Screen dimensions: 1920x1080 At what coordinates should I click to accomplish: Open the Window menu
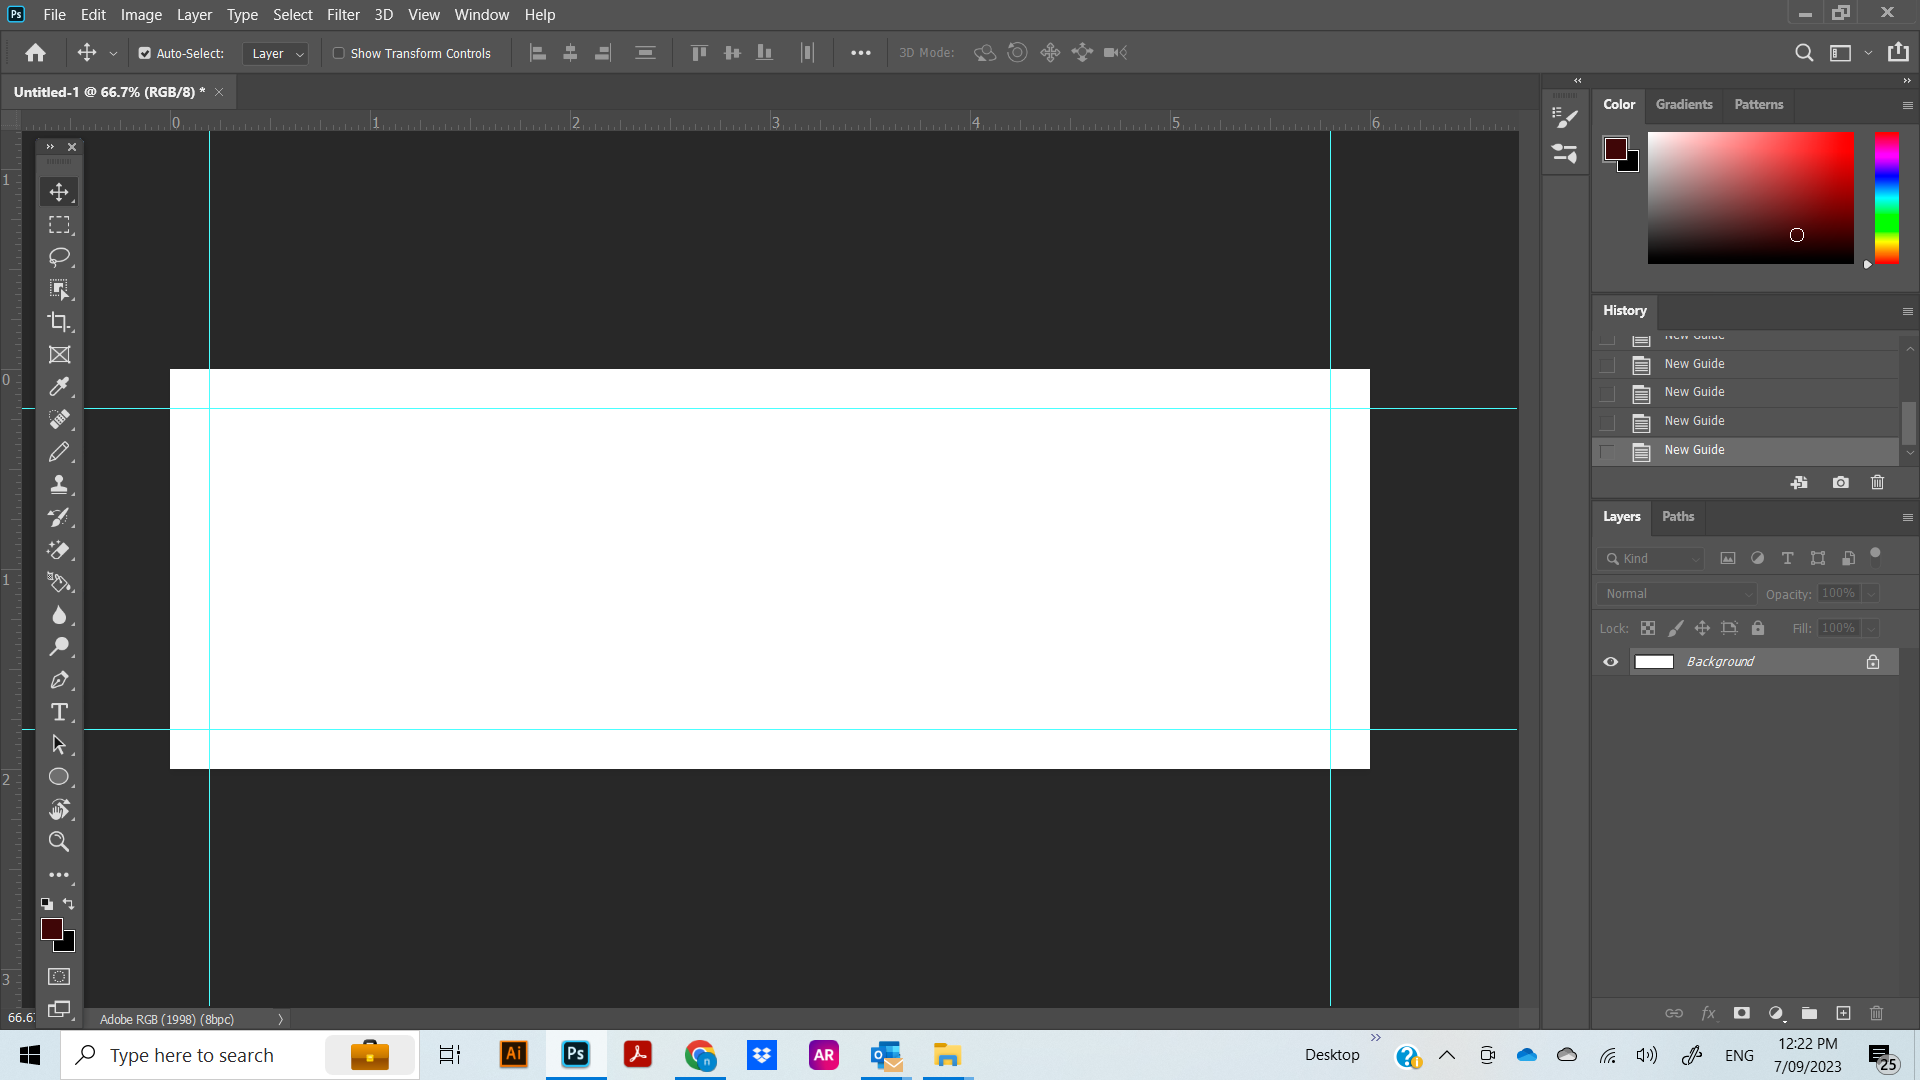pyautogui.click(x=482, y=14)
